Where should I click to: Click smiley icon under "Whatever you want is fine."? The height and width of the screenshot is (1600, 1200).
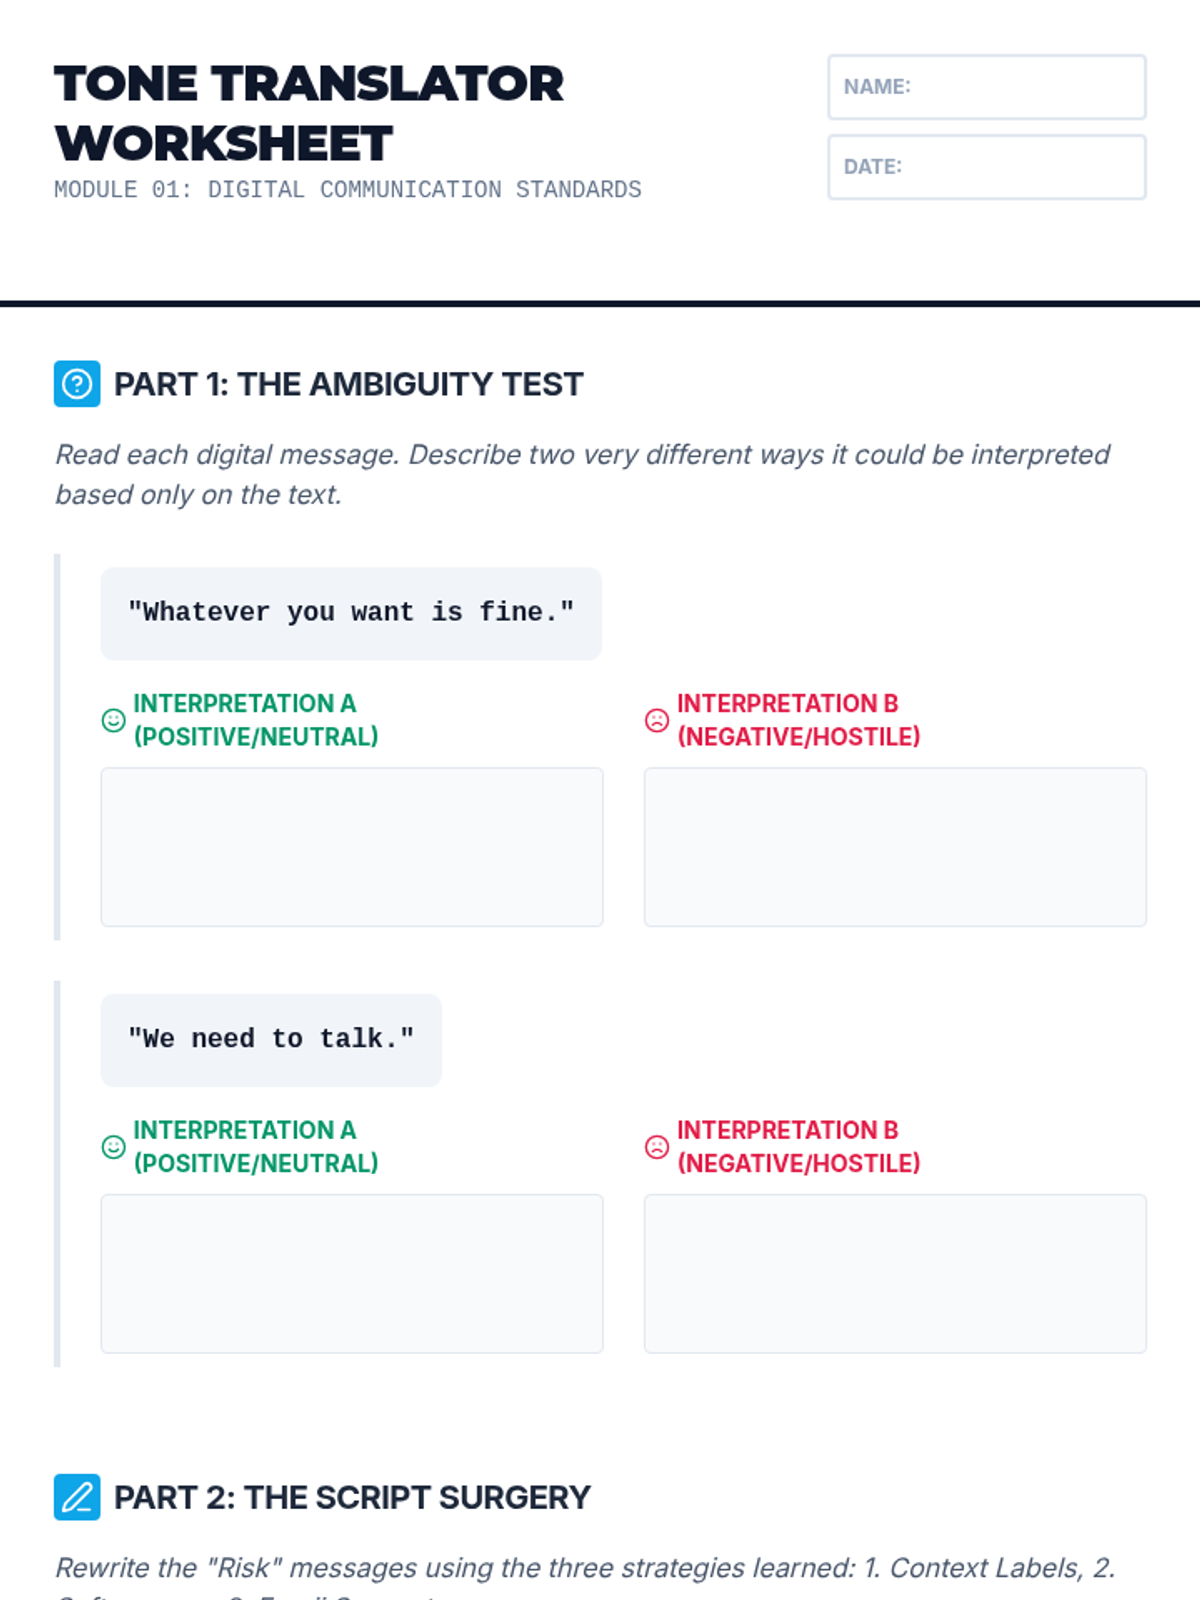(x=114, y=720)
